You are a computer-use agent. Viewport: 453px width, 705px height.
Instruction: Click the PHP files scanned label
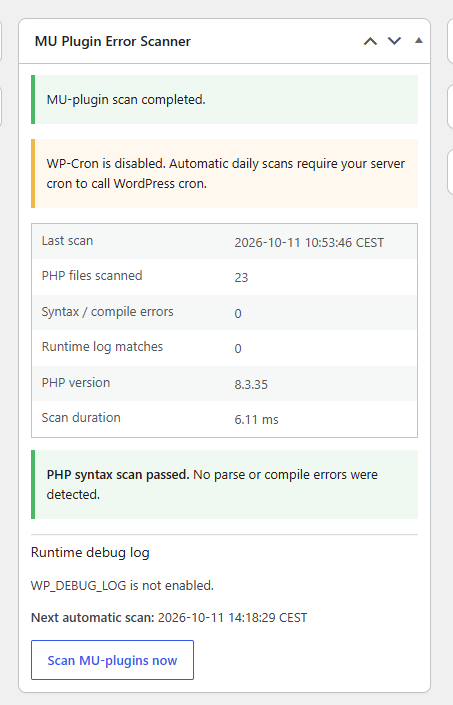tap(92, 276)
